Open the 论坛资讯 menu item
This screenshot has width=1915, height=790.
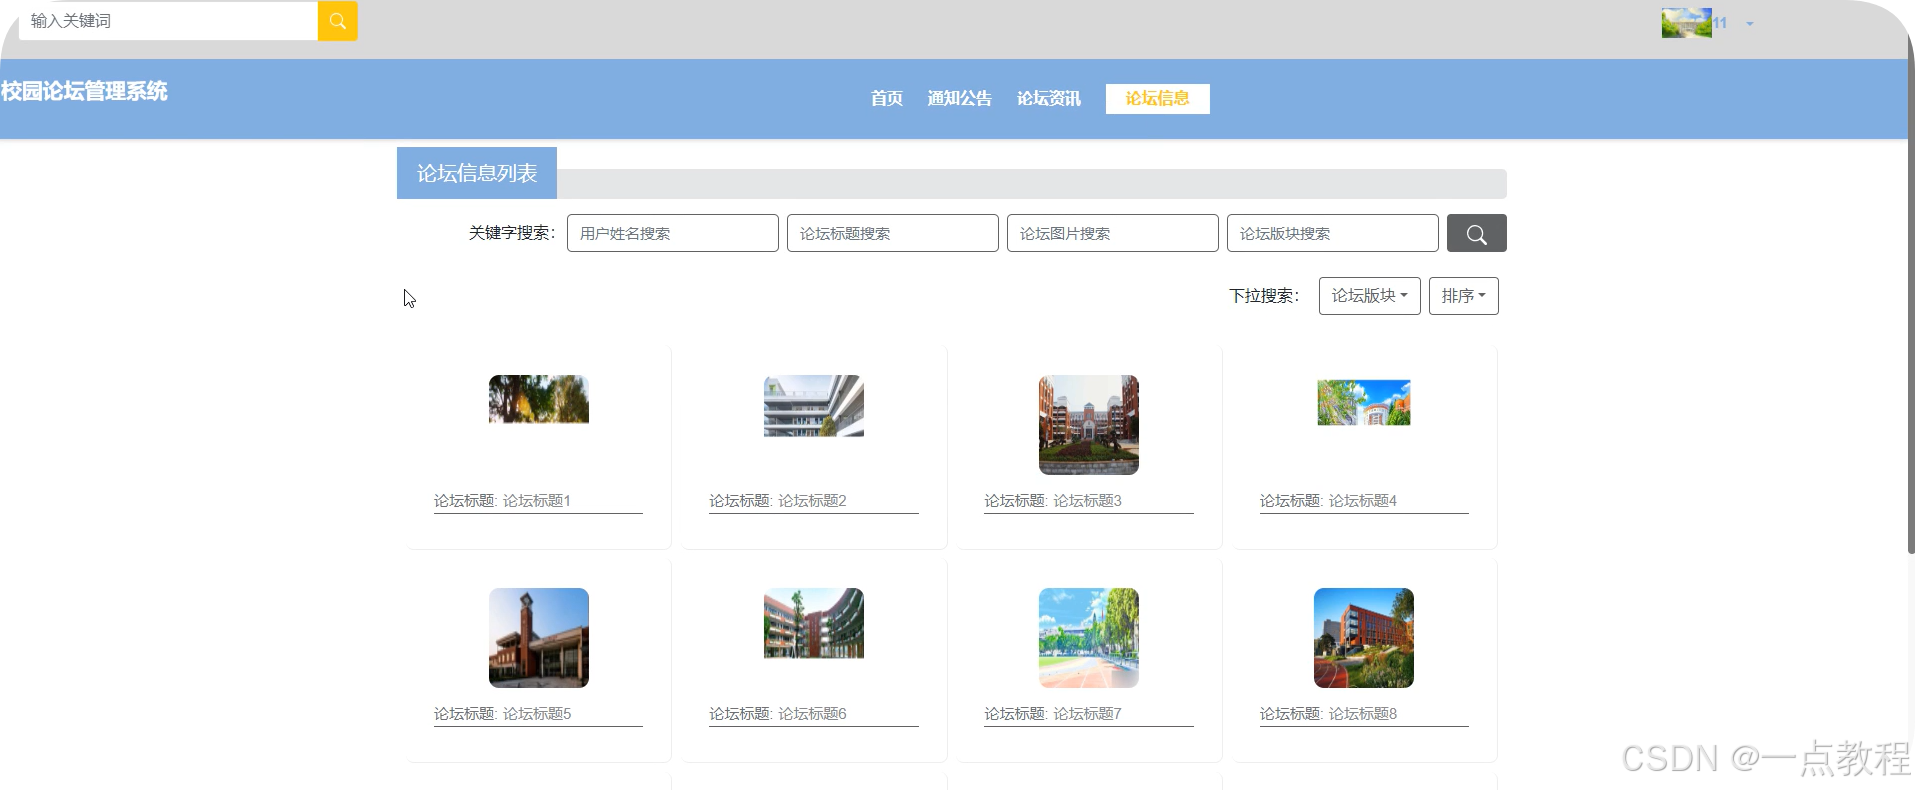(x=1049, y=98)
